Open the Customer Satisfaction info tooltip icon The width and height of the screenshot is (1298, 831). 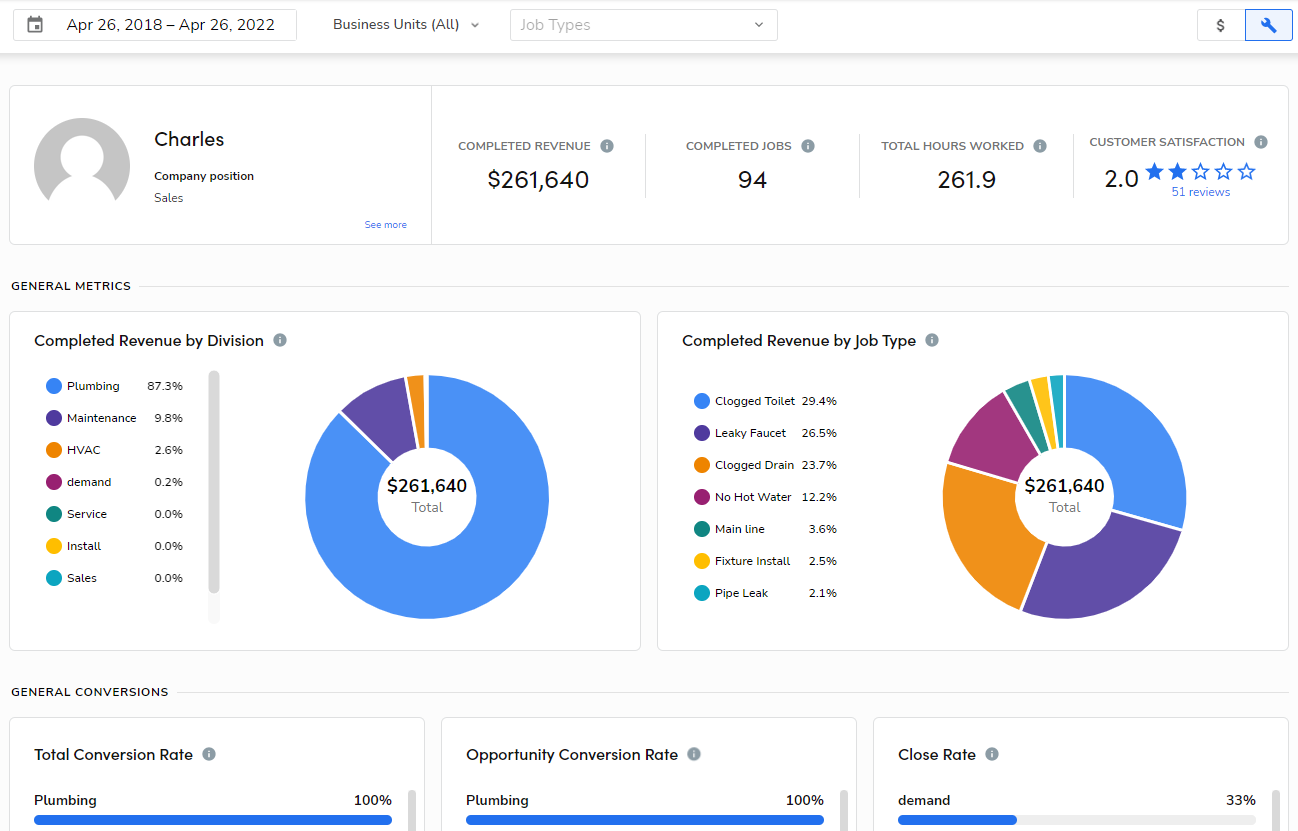[x=1260, y=141]
